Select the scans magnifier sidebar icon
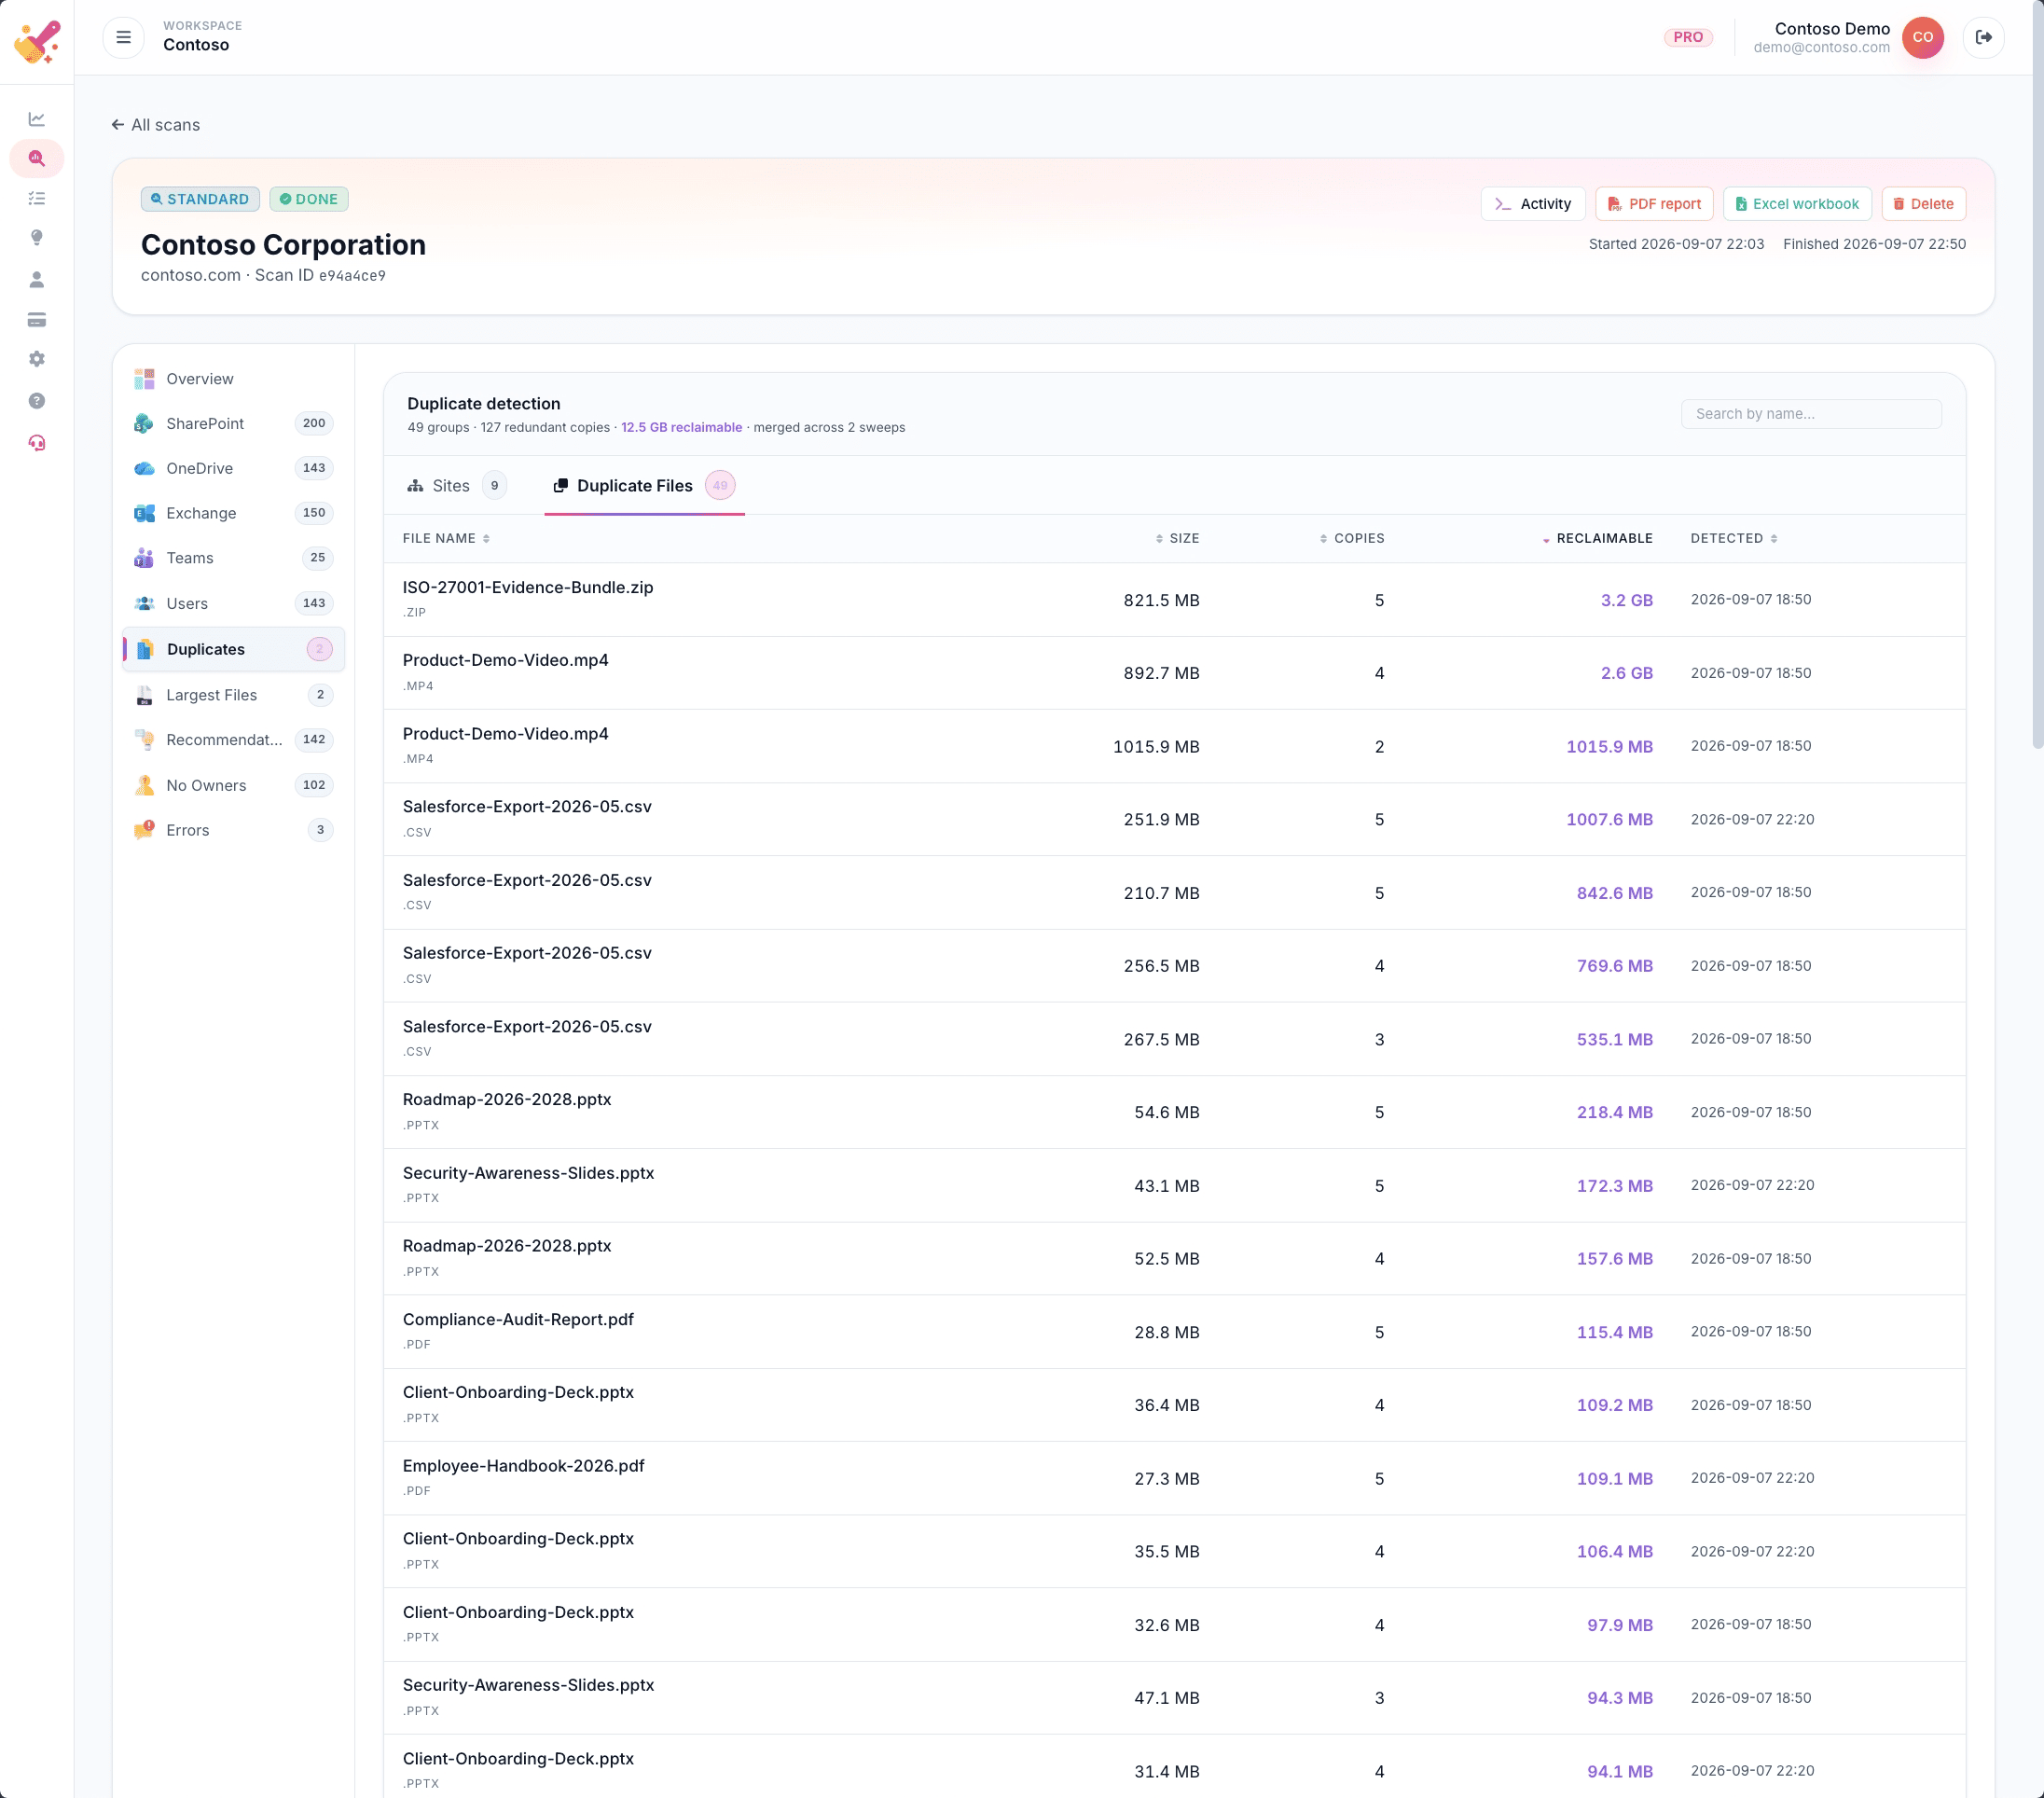The height and width of the screenshot is (1798, 2044). (37, 158)
